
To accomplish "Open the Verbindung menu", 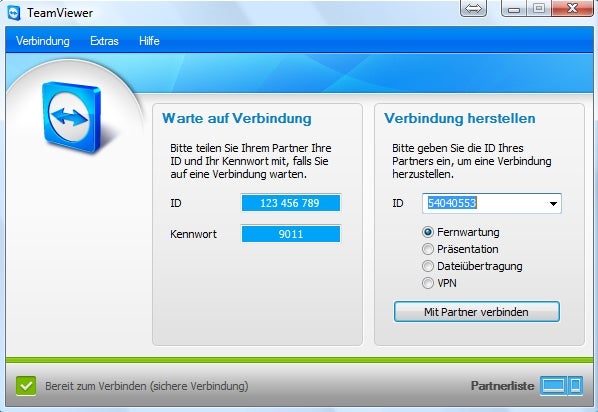I will pos(43,41).
